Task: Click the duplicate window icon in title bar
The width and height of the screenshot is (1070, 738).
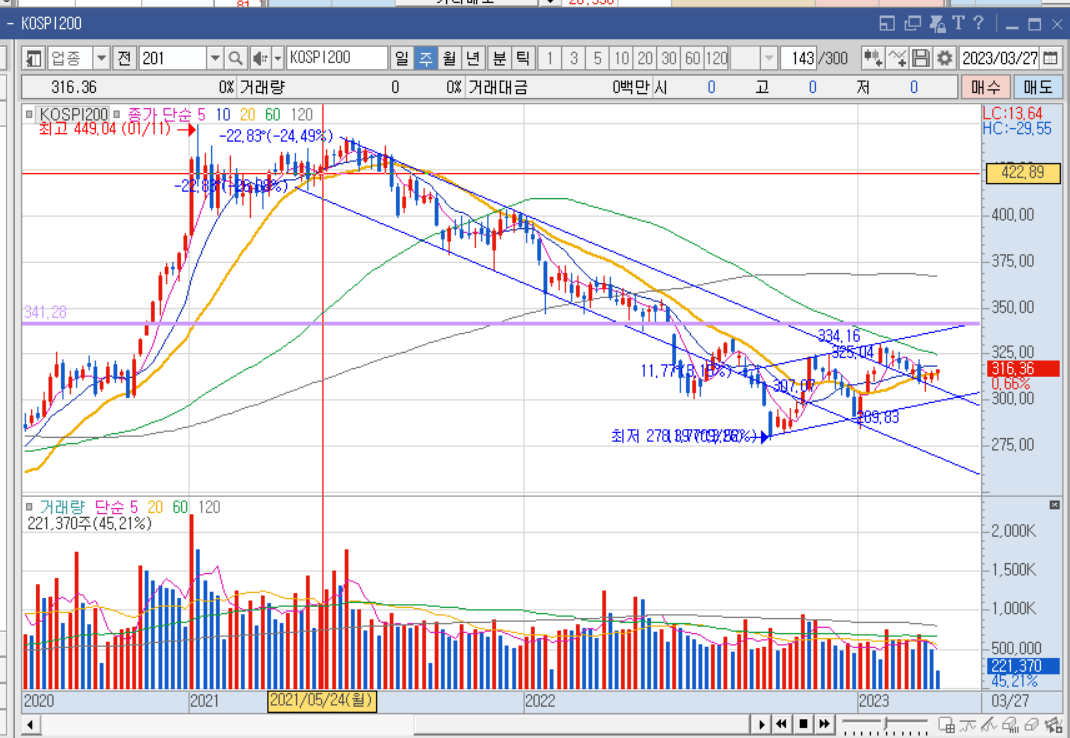Action: pos(912,24)
